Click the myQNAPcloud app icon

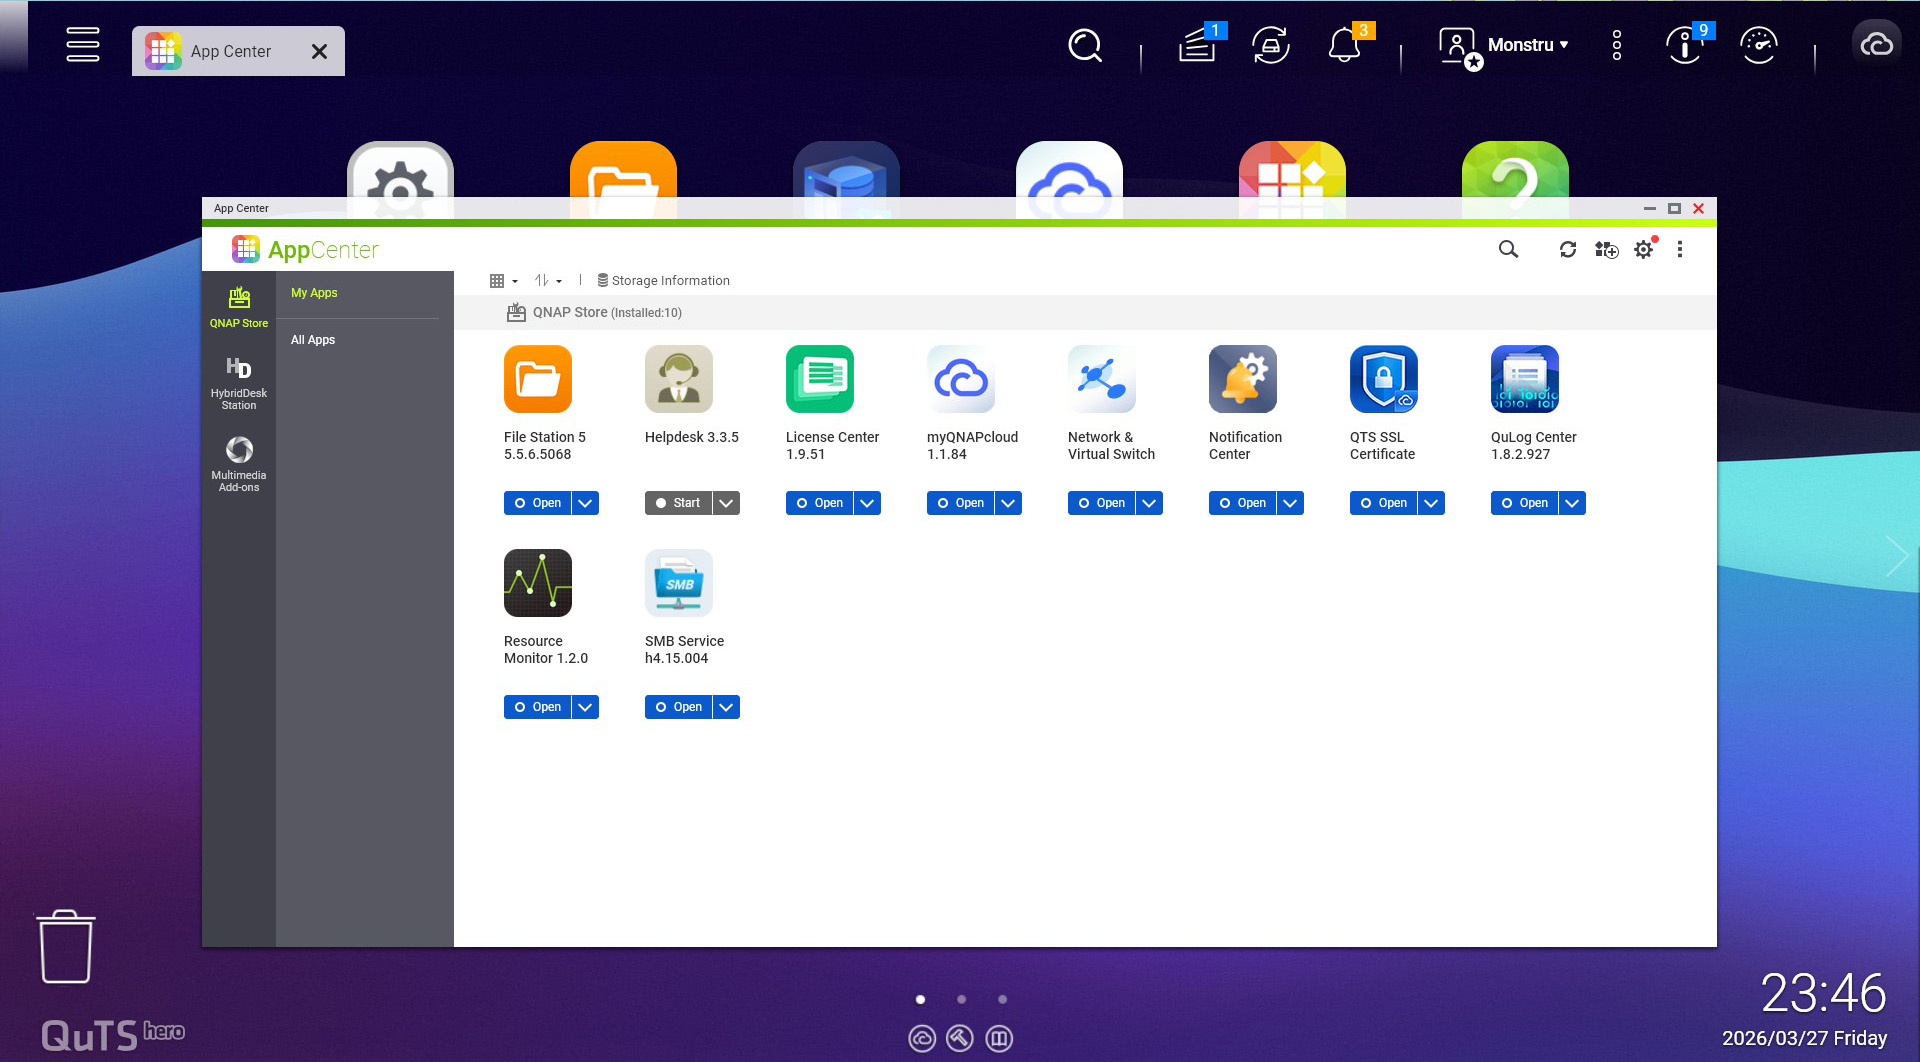(960, 380)
